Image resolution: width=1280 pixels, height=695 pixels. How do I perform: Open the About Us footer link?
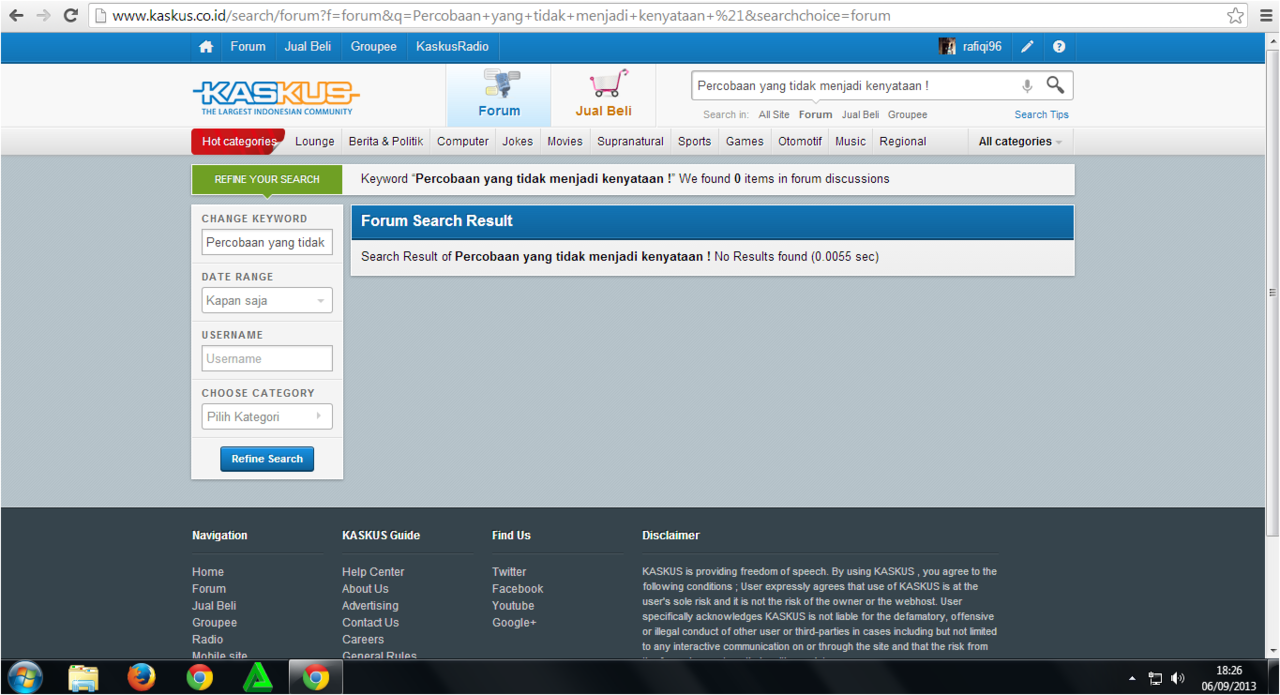point(365,589)
